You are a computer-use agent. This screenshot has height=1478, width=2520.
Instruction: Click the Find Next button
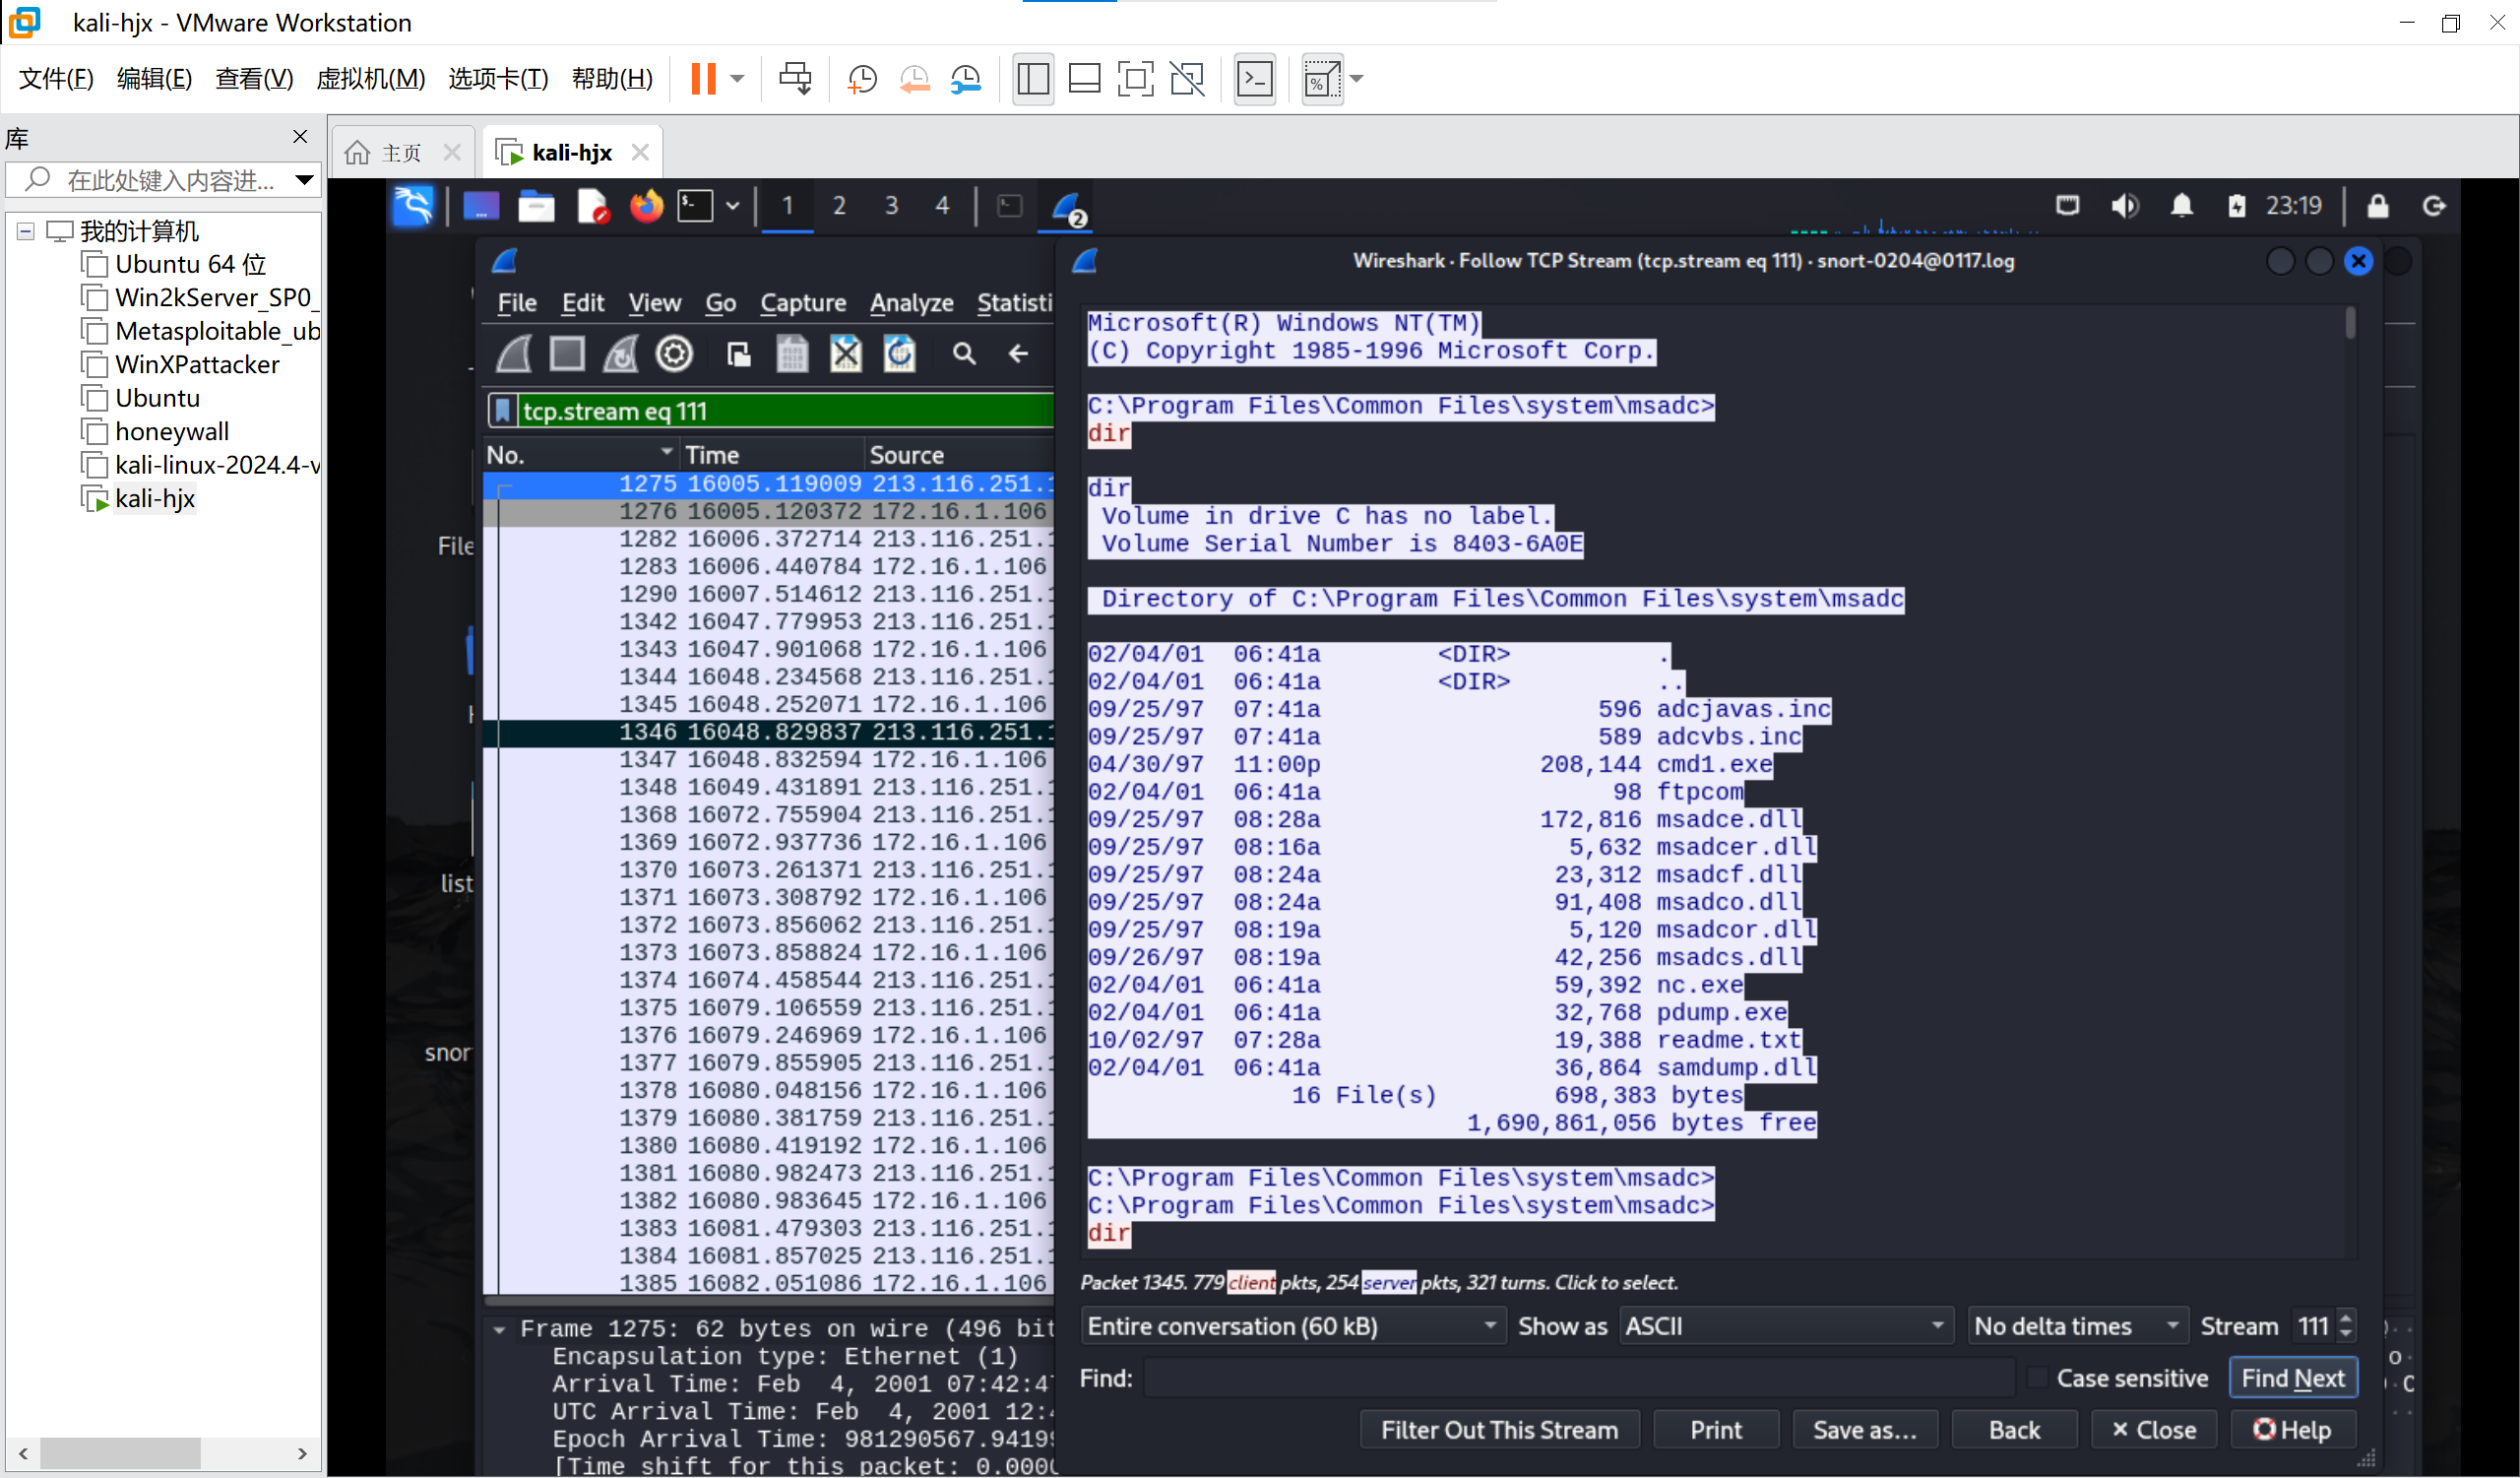click(2292, 1378)
